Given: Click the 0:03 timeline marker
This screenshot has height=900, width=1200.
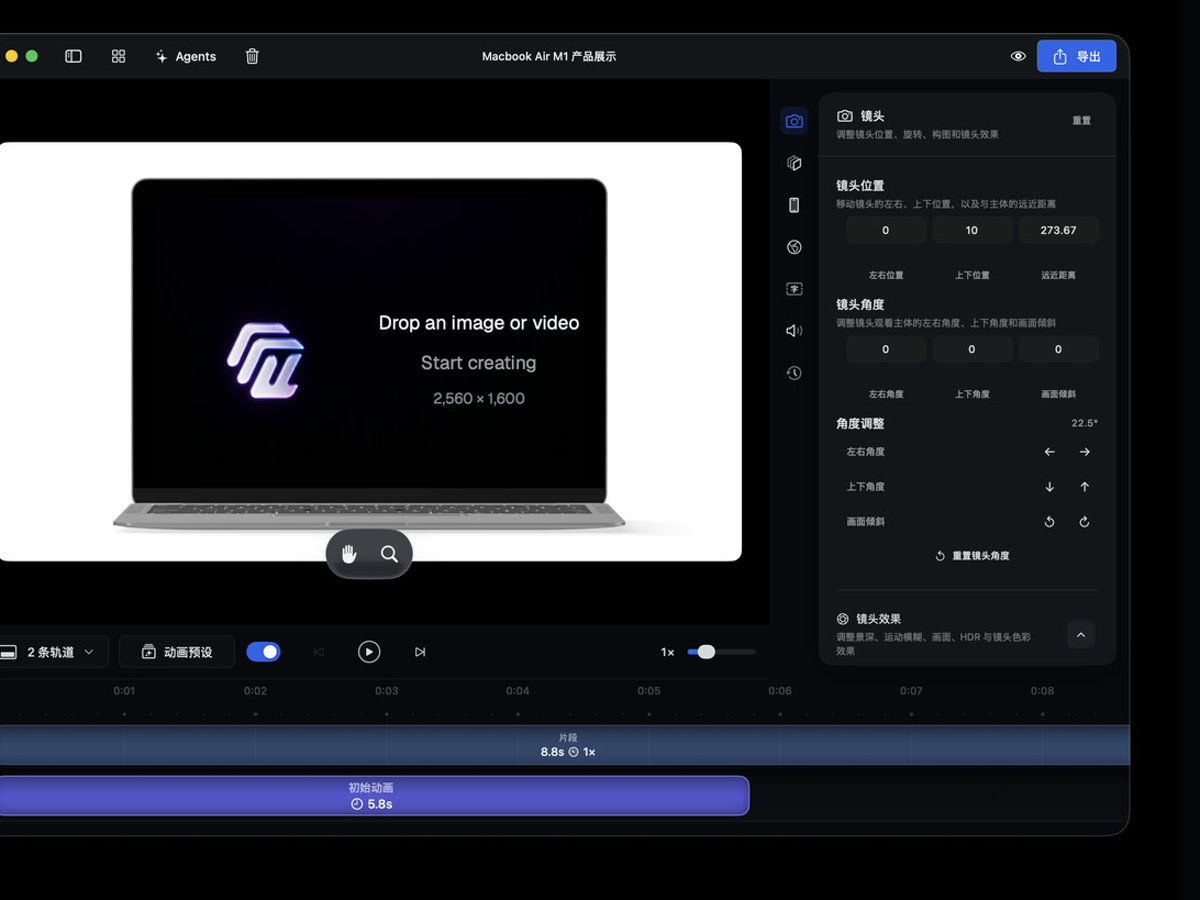Looking at the screenshot, I should pyautogui.click(x=387, y=691).
